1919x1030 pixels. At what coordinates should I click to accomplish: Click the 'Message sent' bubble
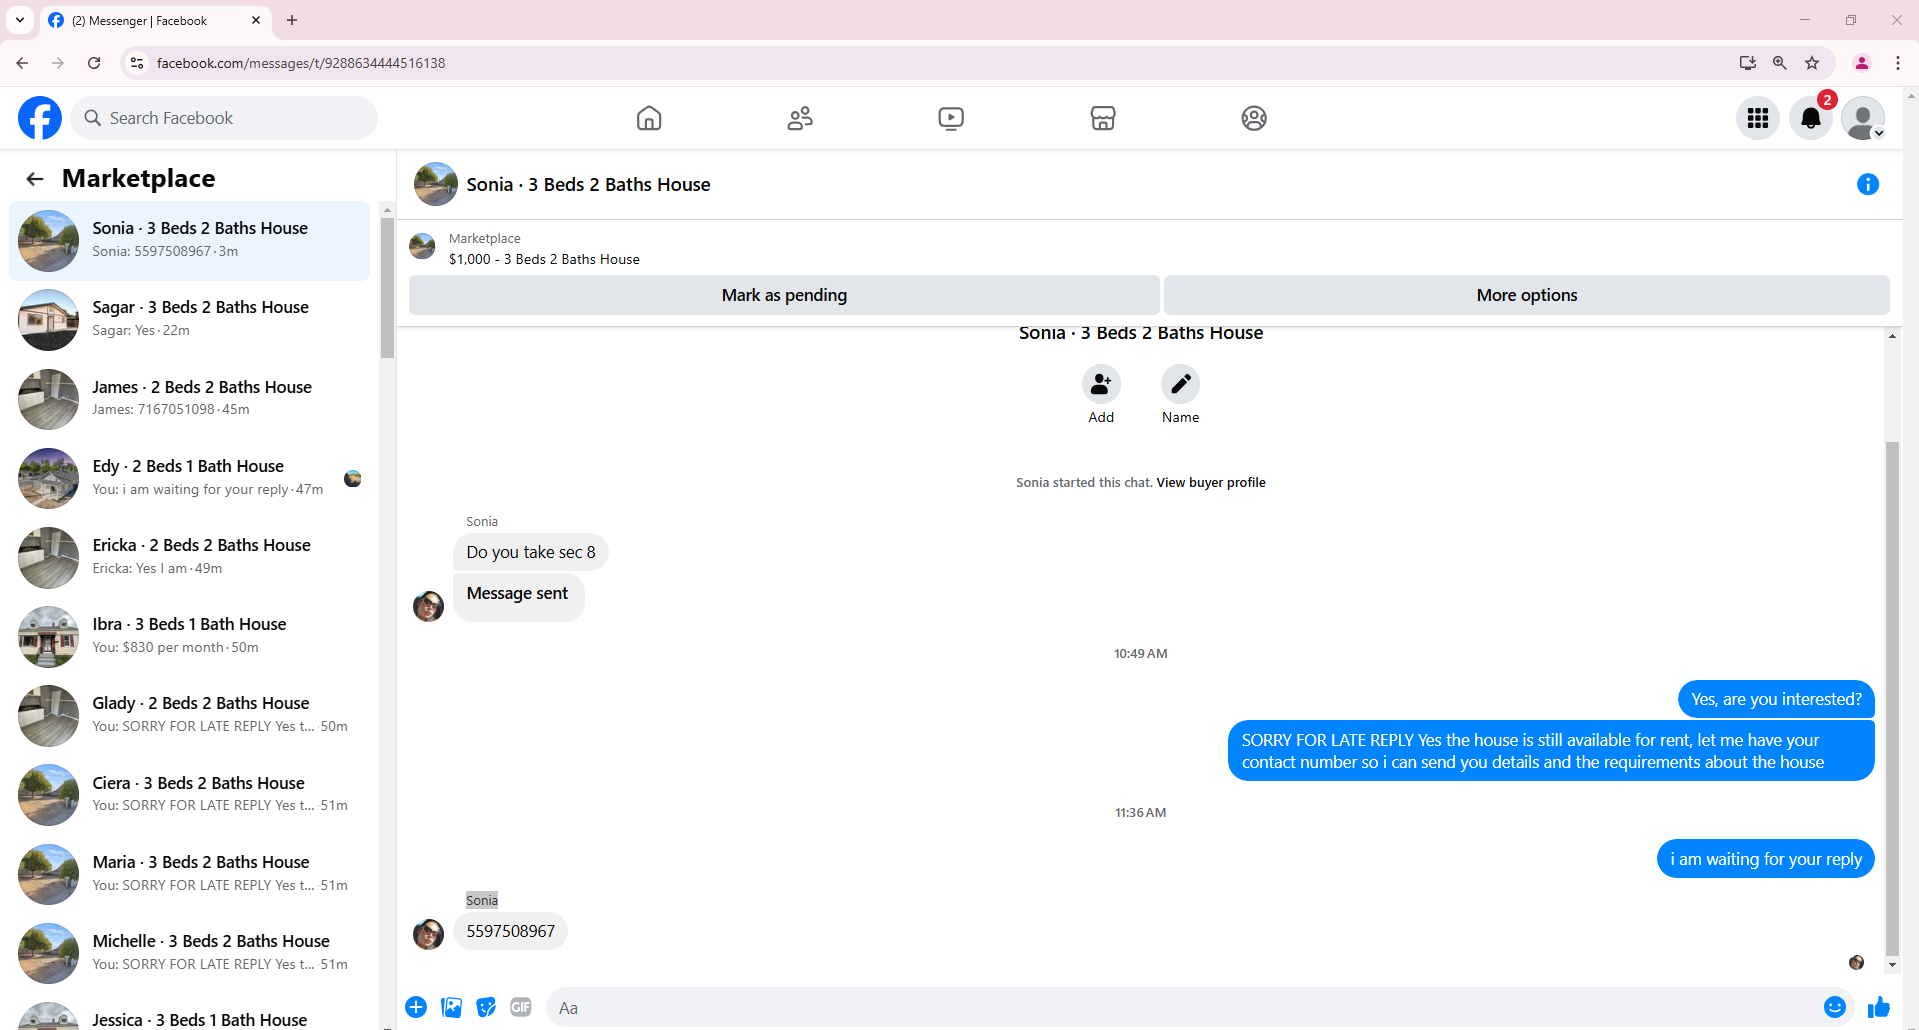[517, 597]
